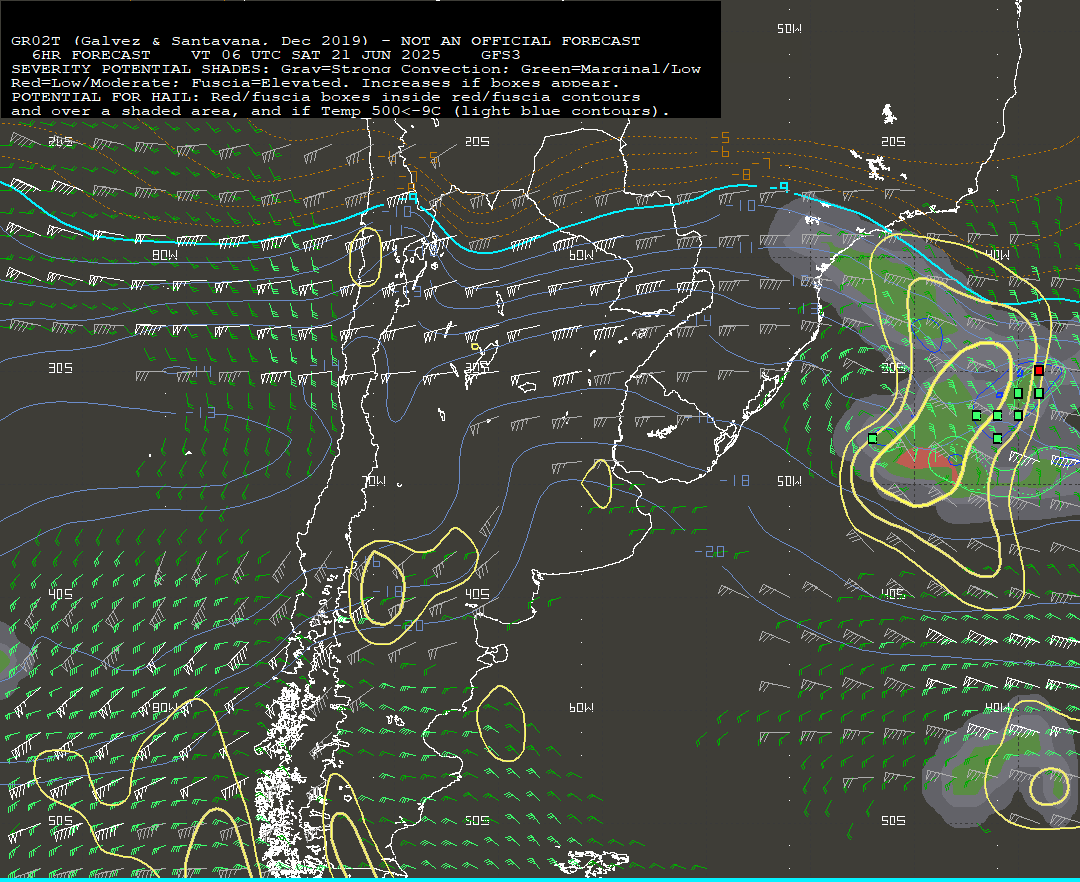Select the "Green=Marginal/Low" legend entry

610,69
